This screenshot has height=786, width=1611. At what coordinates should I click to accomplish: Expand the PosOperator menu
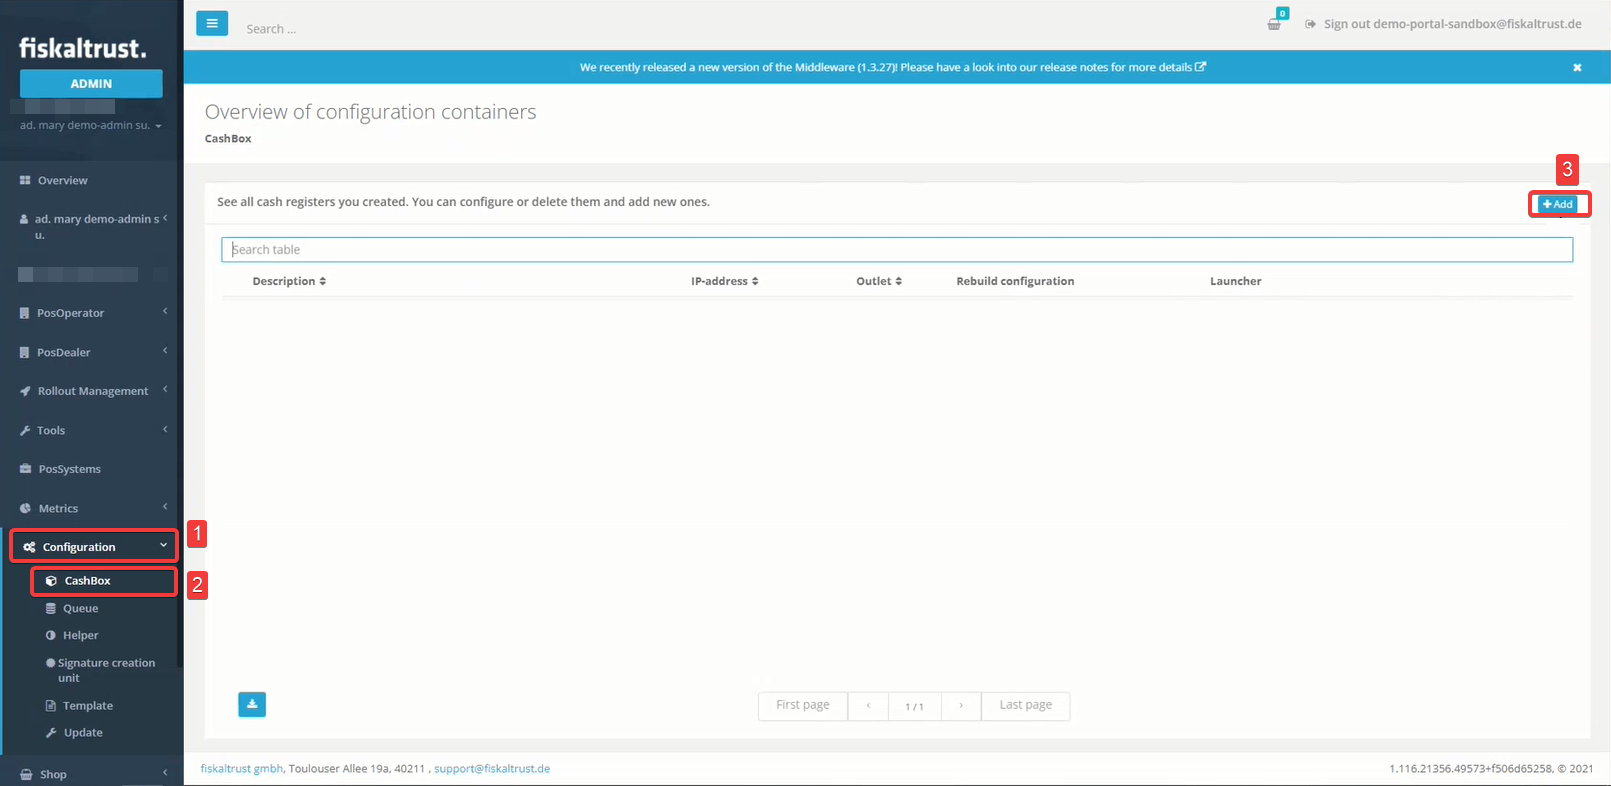click(90, 313)
